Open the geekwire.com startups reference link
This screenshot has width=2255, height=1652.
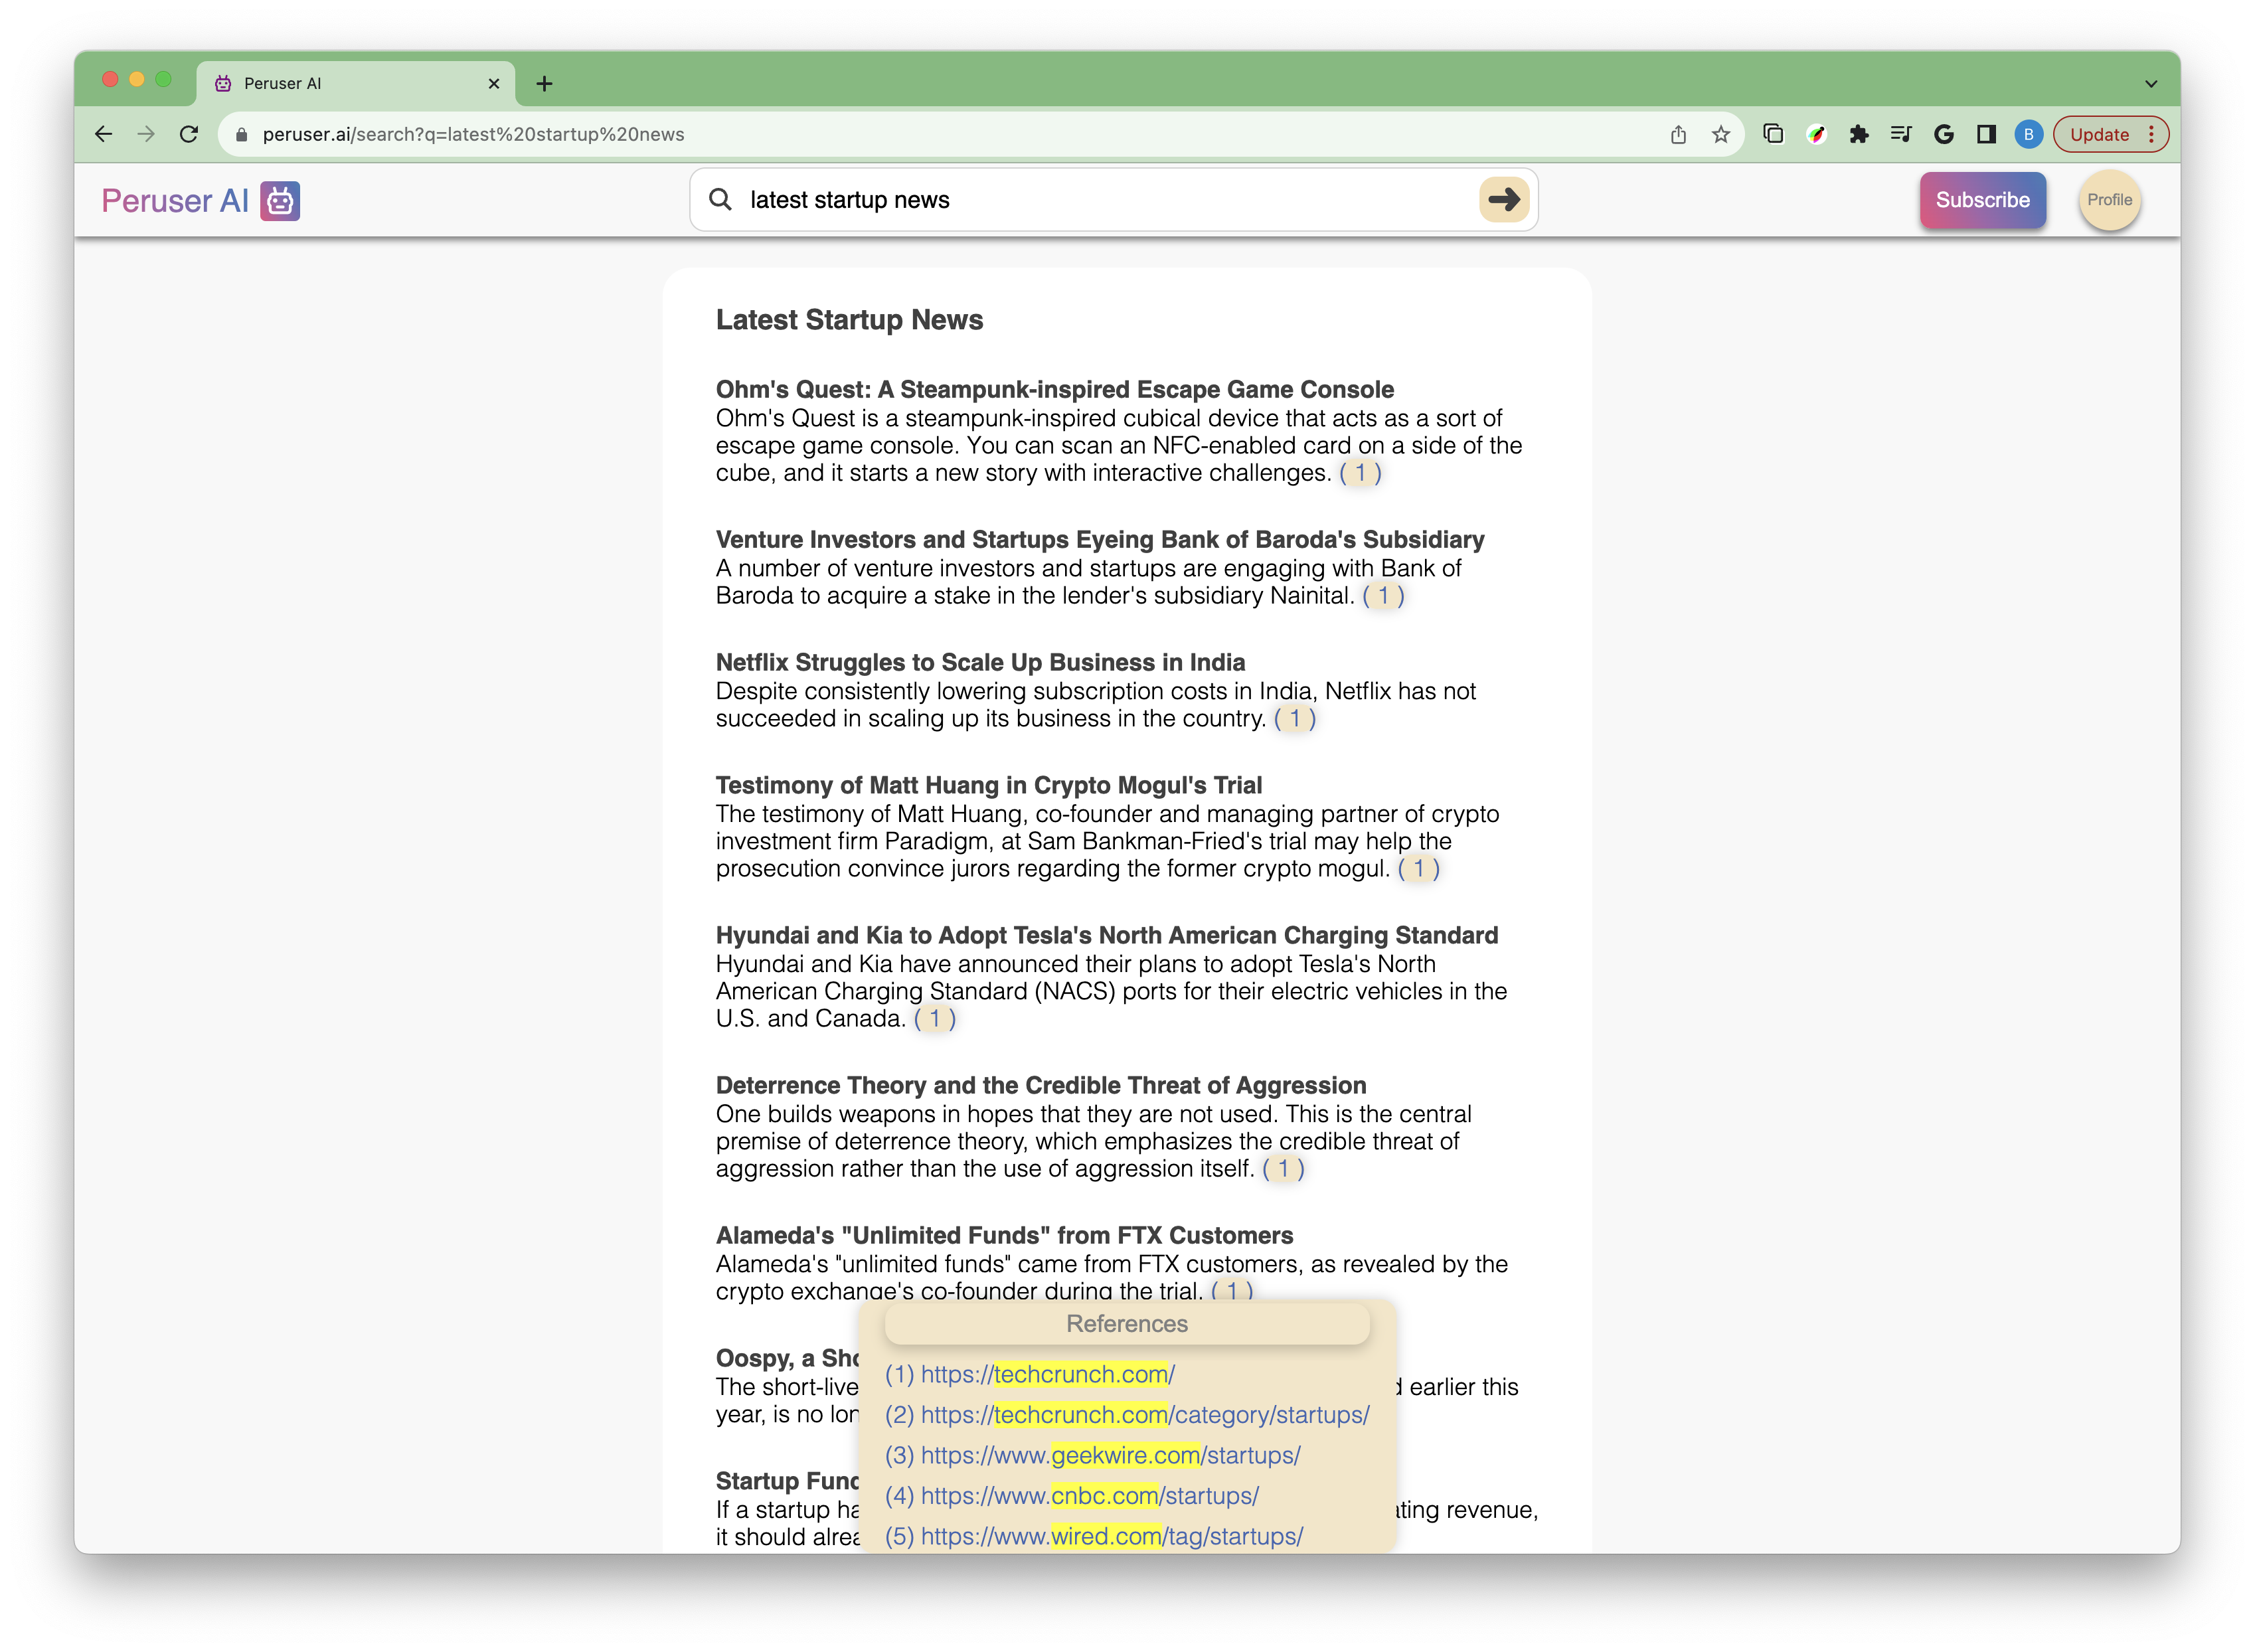1110,1455
